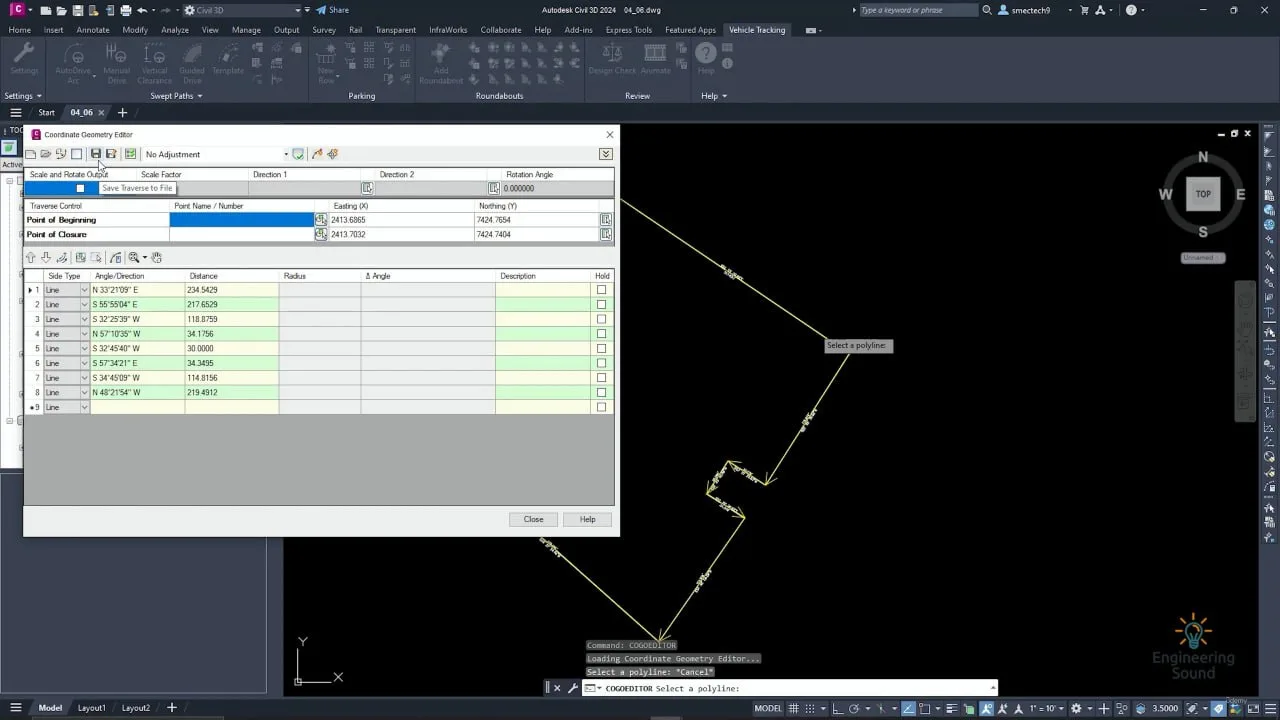1280x720 pixels.
Task: Click the 3.5000 value in status bar
Action: tap(1165, 708)
